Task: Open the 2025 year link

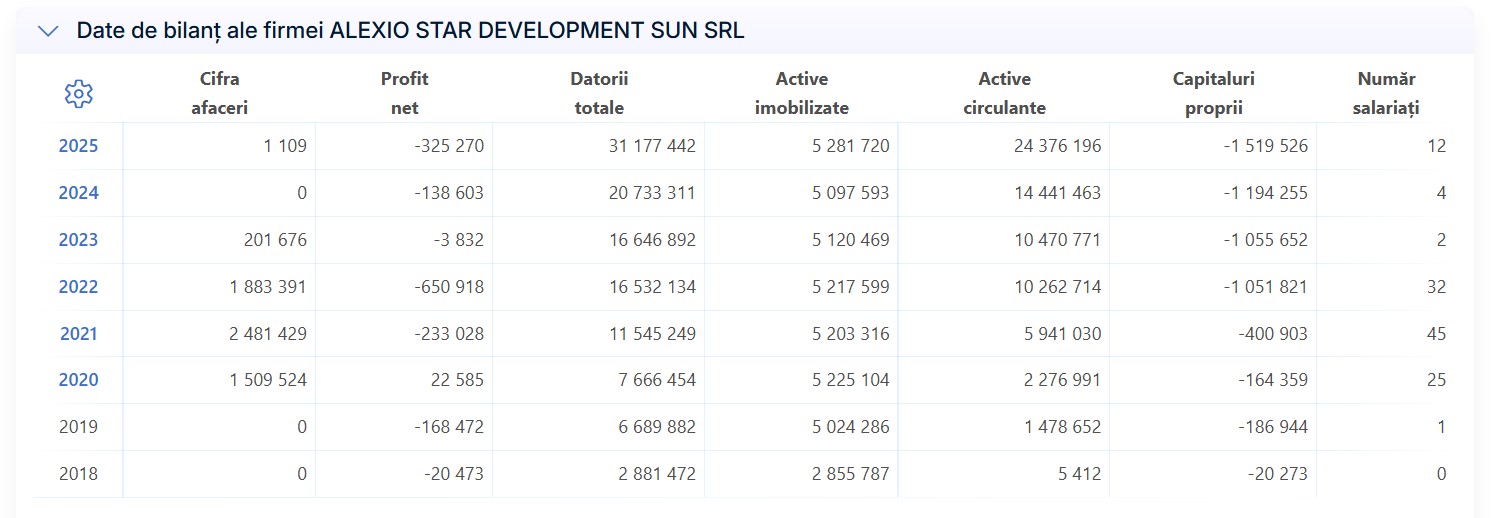Action: [x=78, y=146]
